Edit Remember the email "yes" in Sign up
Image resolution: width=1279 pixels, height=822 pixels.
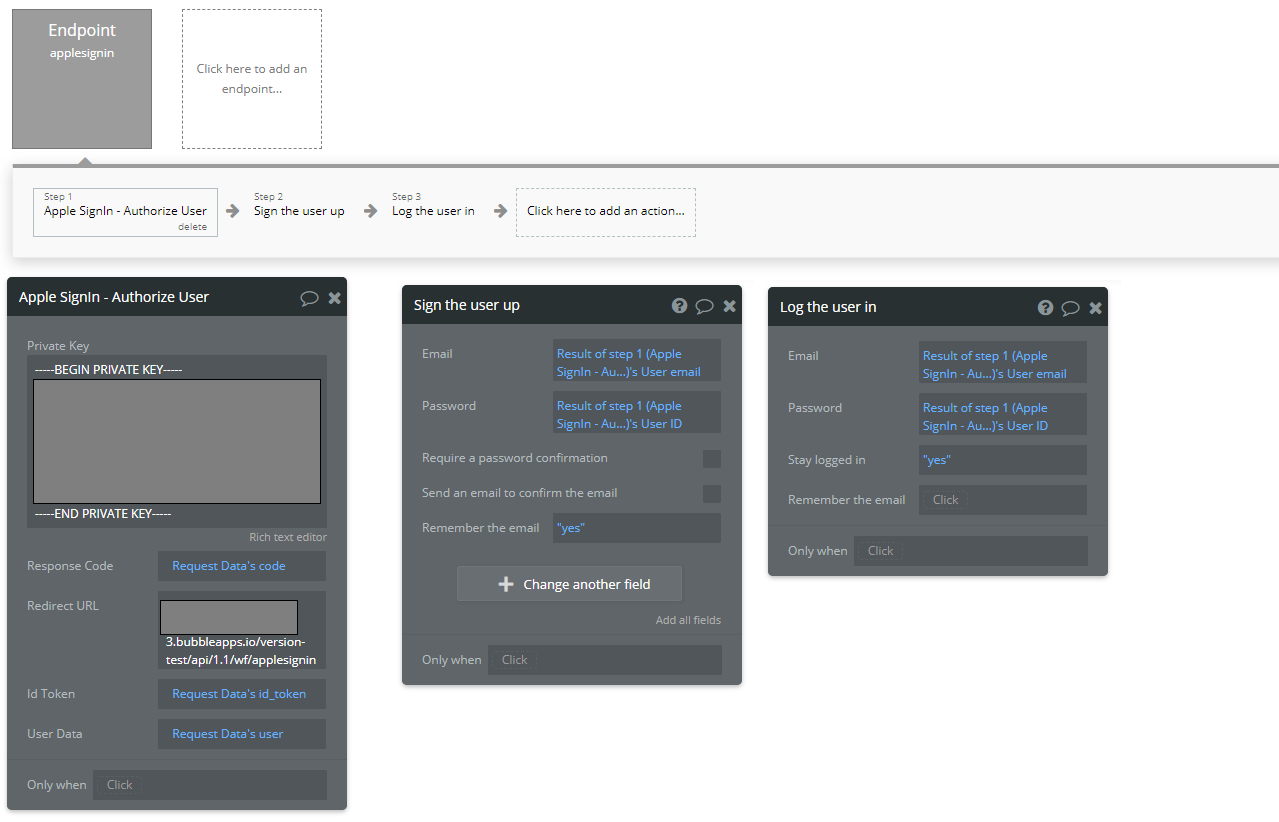click(x=637, y=528)
